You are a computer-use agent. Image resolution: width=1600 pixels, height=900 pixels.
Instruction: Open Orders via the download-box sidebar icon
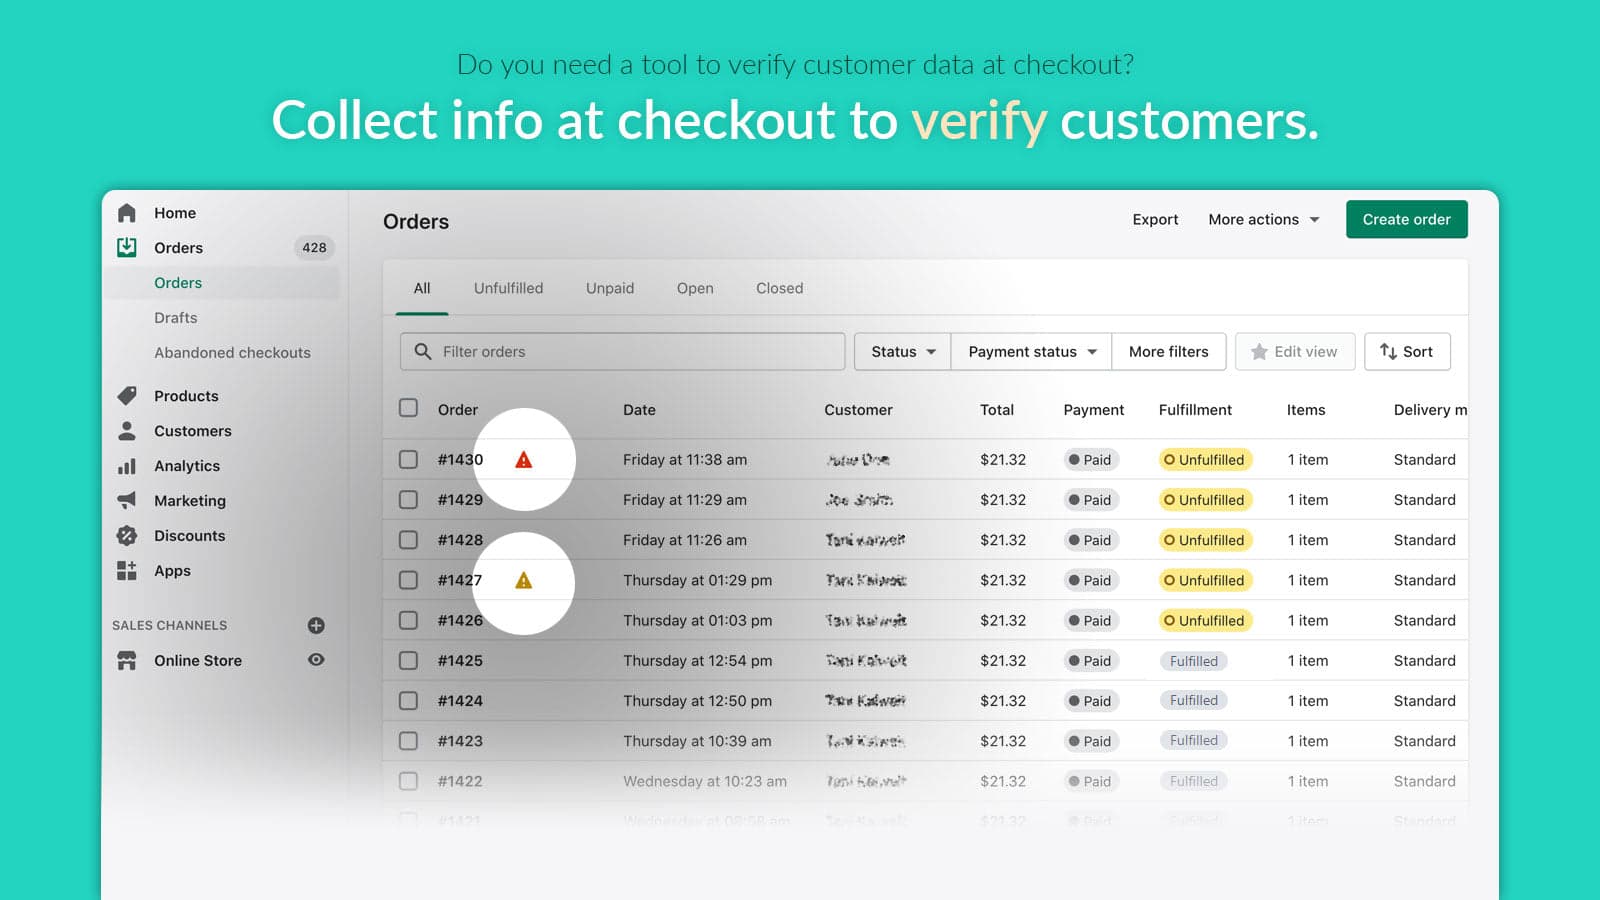(127, 247)
